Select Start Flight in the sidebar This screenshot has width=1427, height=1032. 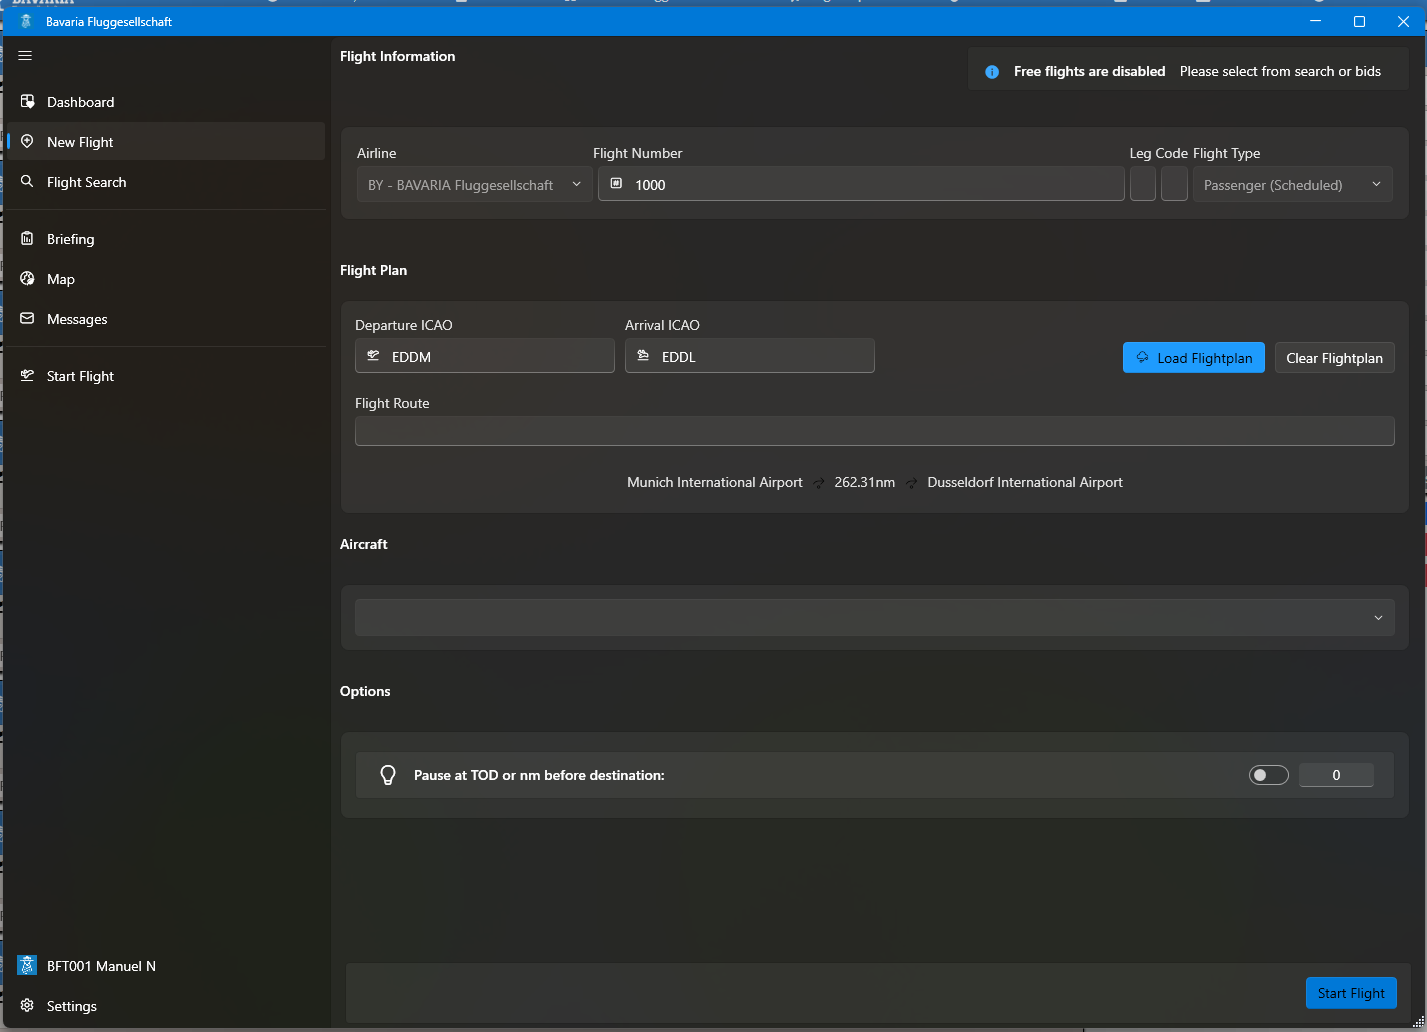pos(166,376)
